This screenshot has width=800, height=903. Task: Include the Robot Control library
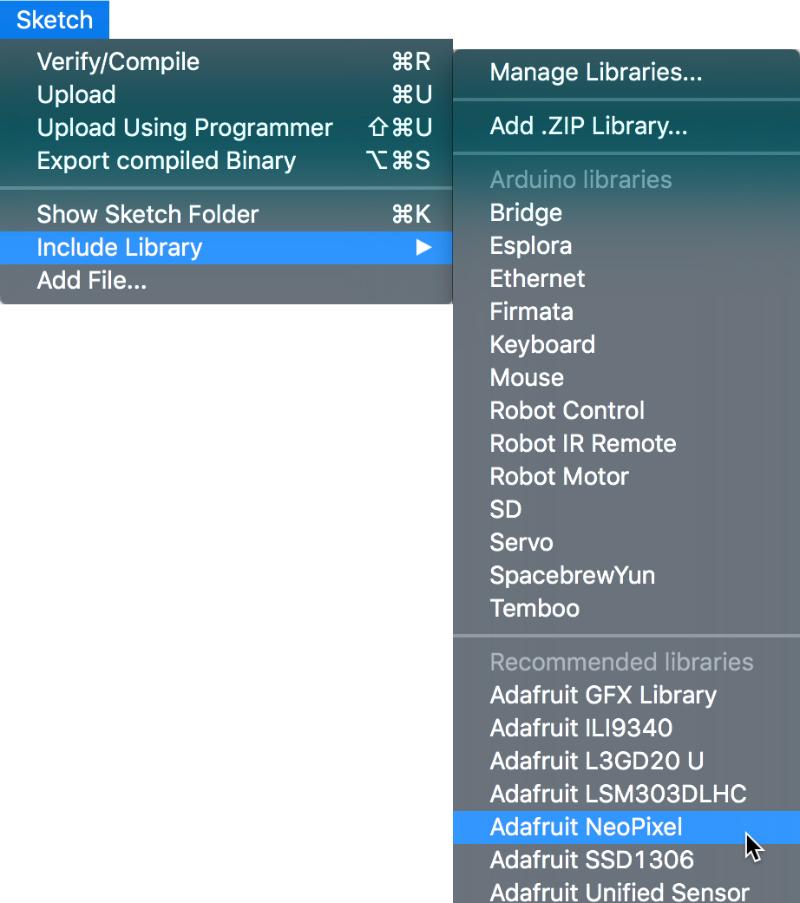click(627, 411)
